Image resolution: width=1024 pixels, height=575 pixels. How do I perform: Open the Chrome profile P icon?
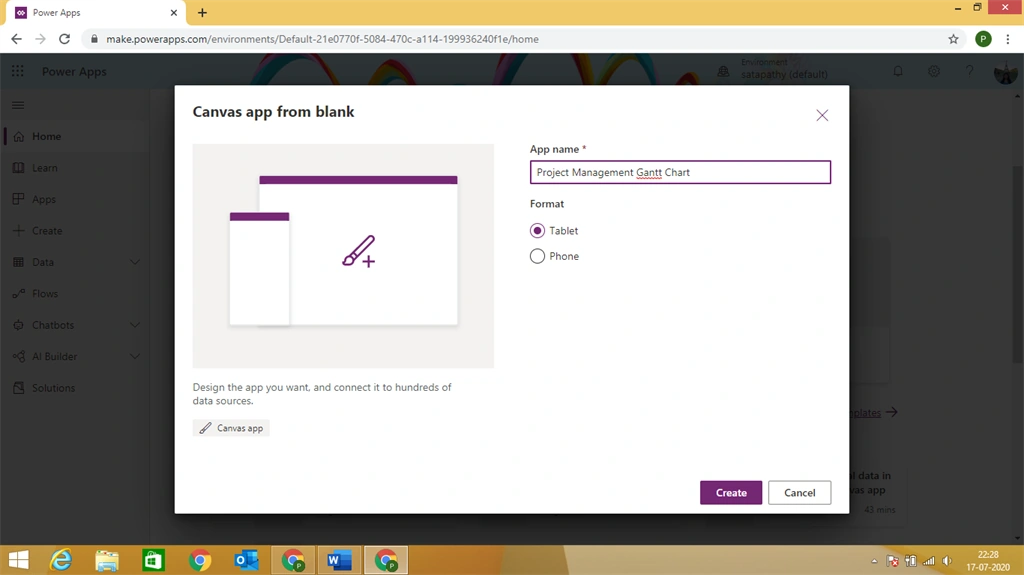point(983,39)
